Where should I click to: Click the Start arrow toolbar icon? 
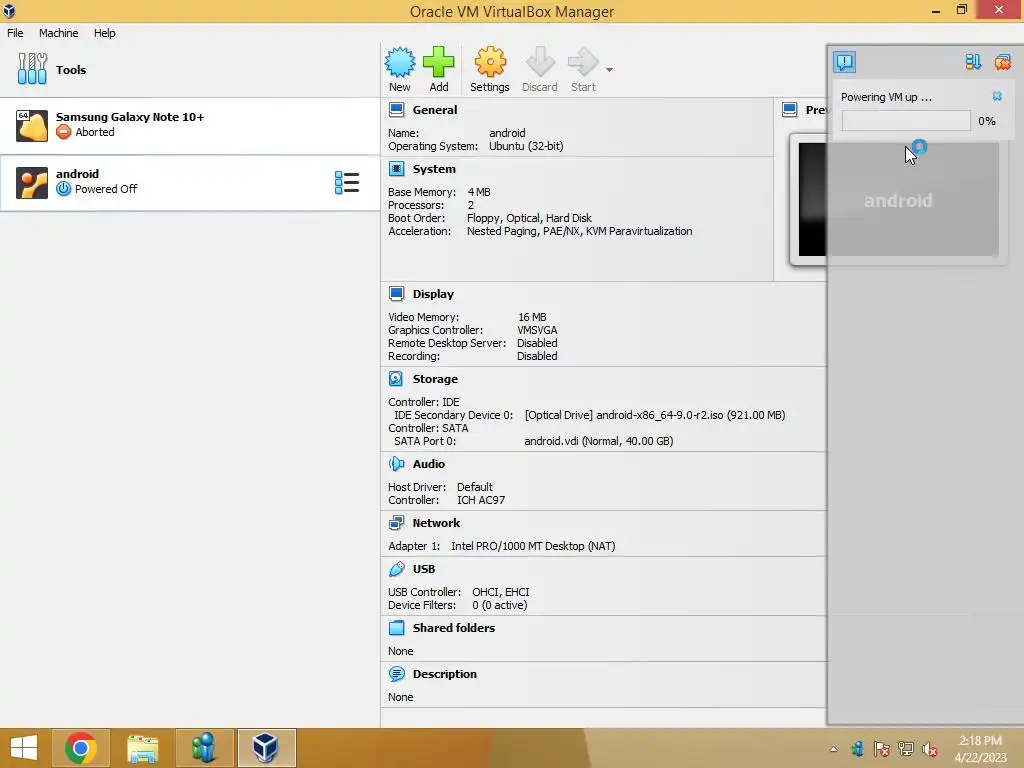pyautogui.click(x=583, y=63)
